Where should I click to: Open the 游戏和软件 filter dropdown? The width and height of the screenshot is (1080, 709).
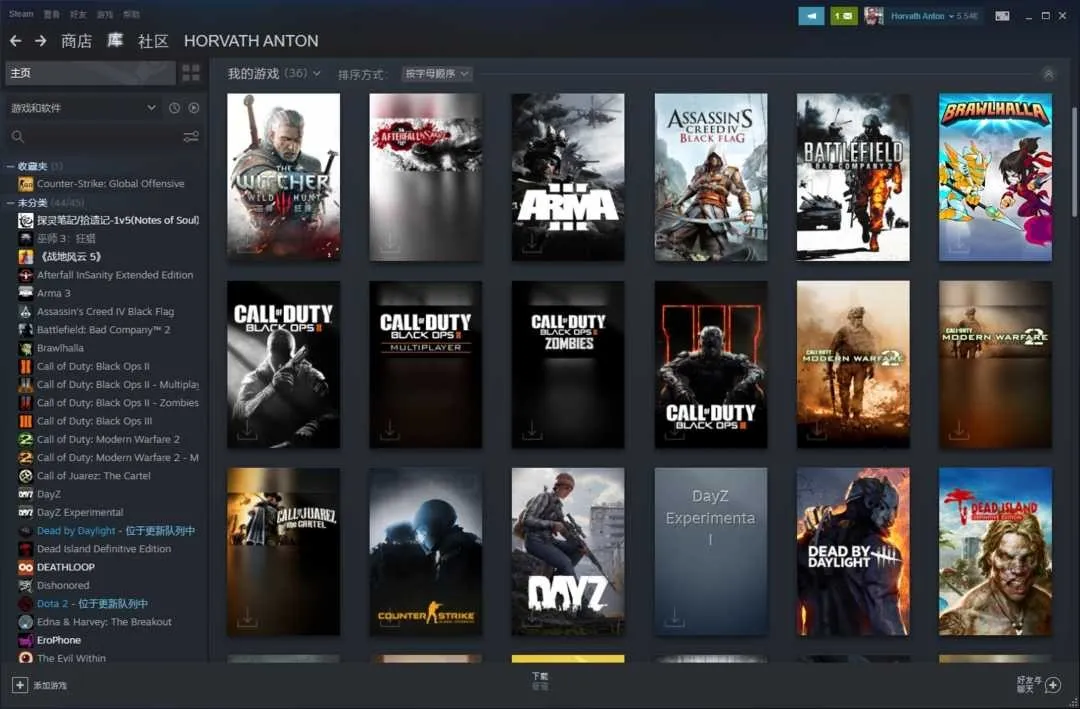(x=84, y=108)
